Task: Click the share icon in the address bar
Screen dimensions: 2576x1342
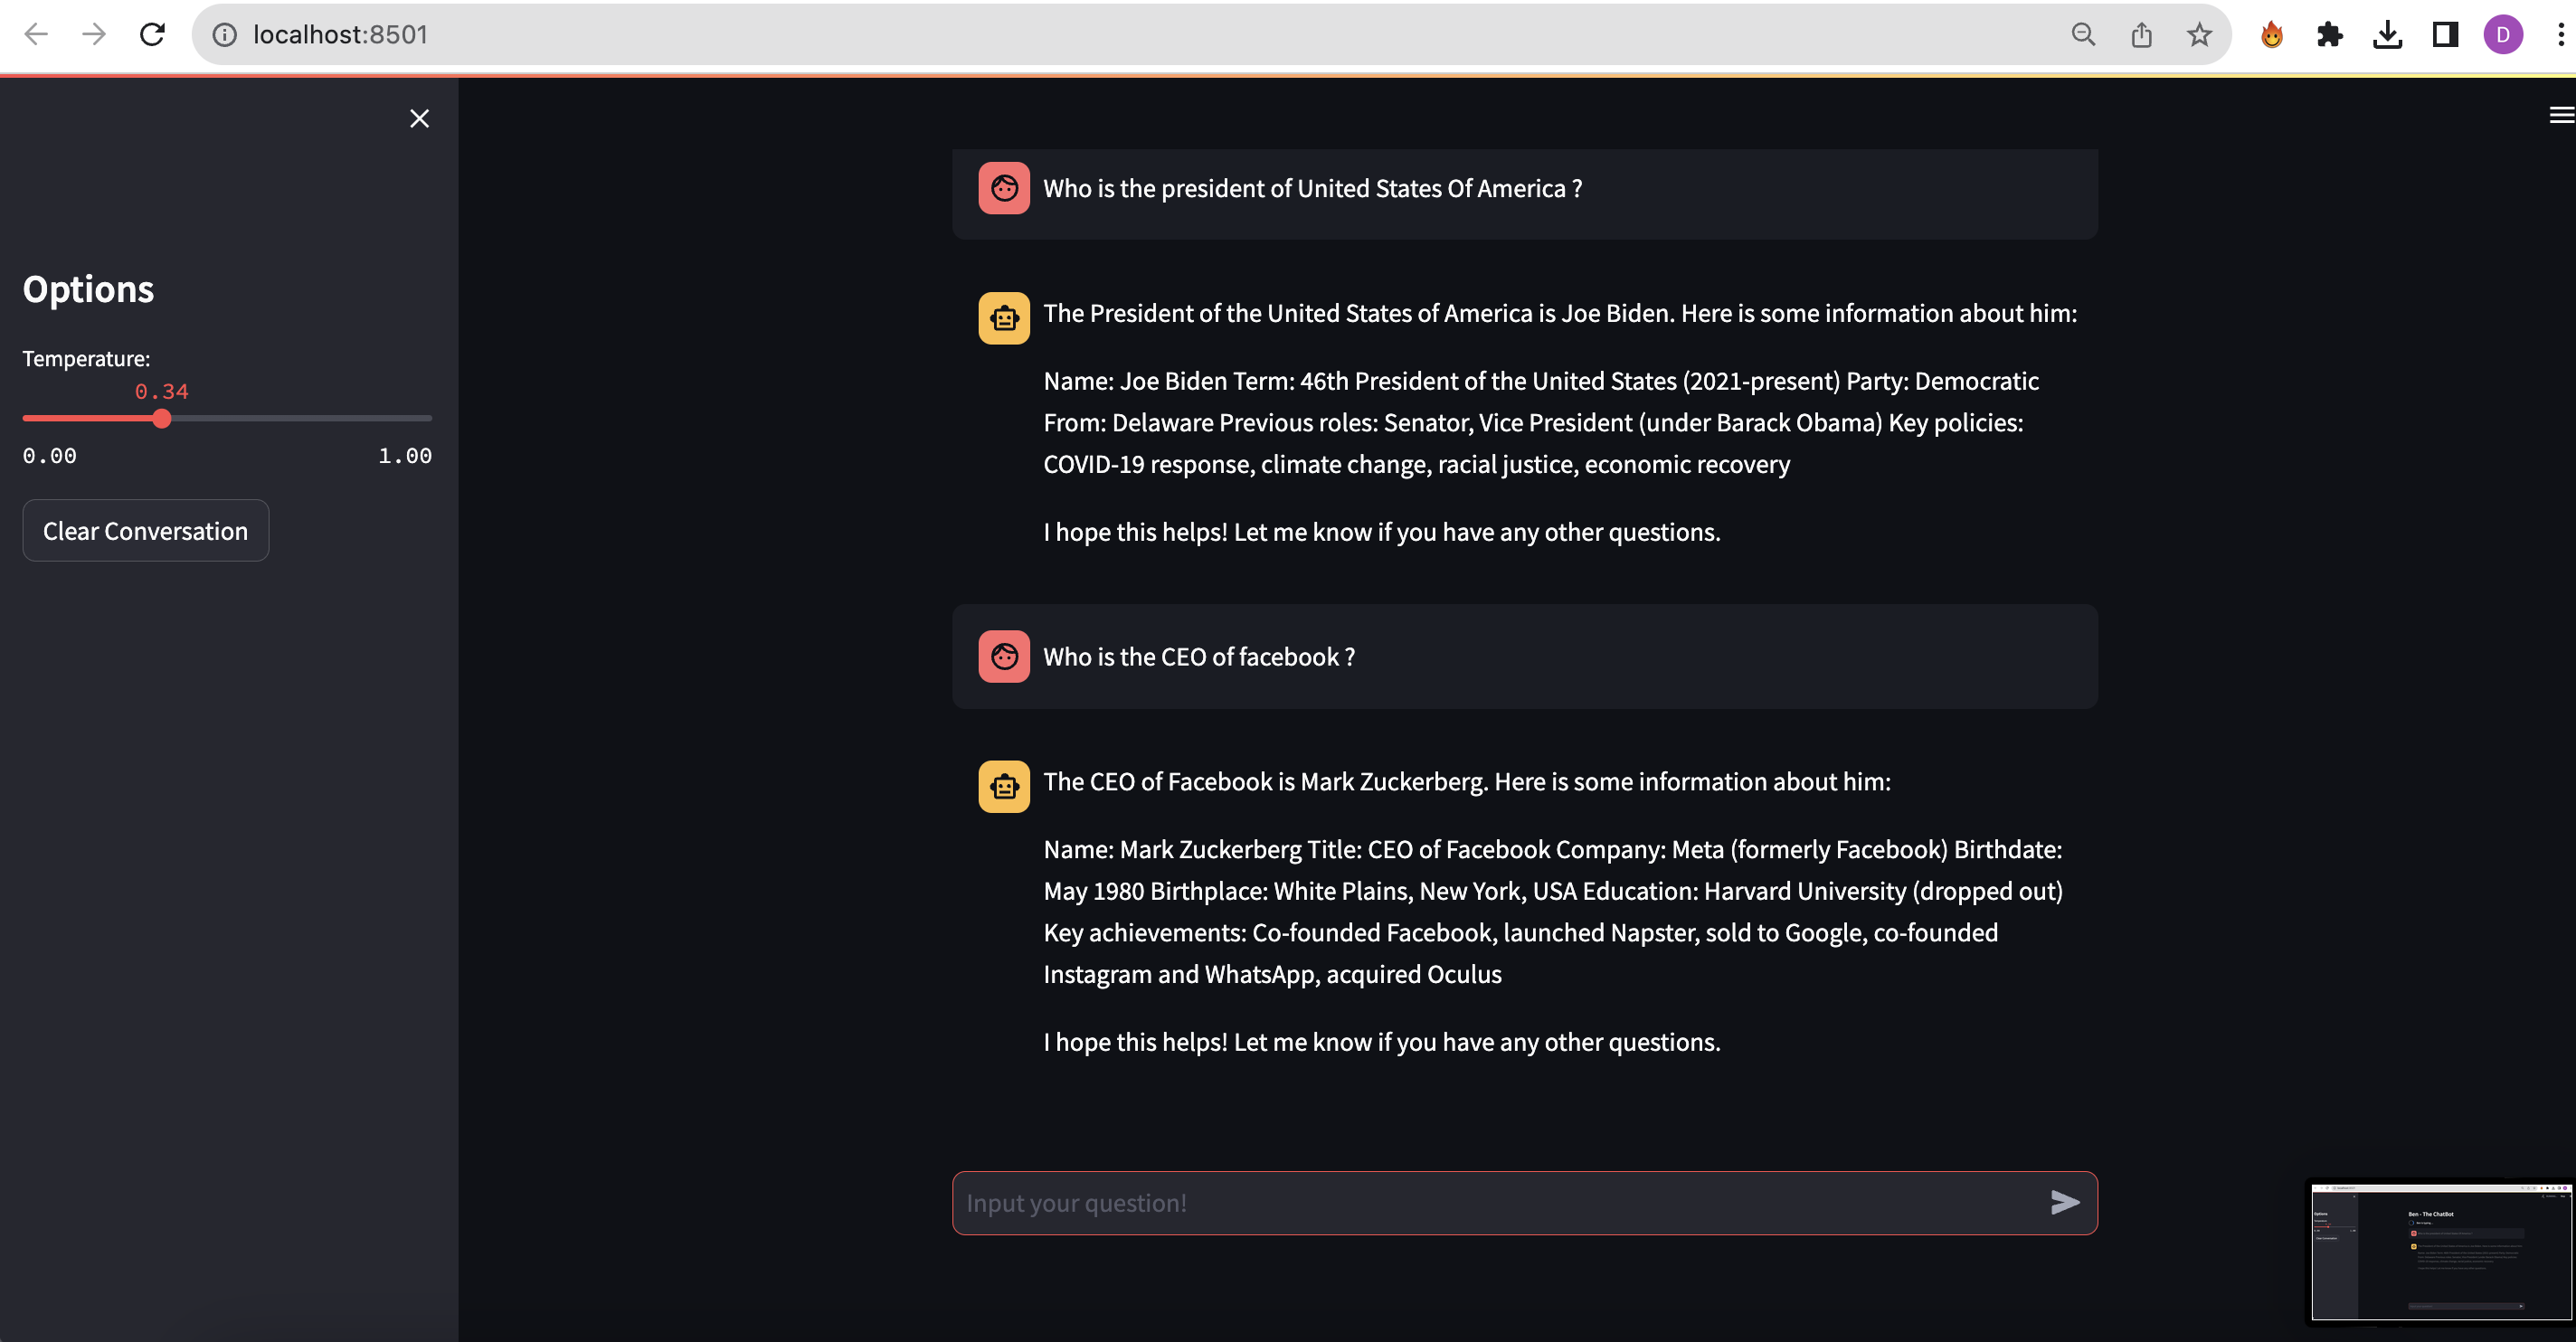Action: point(2141,35)
